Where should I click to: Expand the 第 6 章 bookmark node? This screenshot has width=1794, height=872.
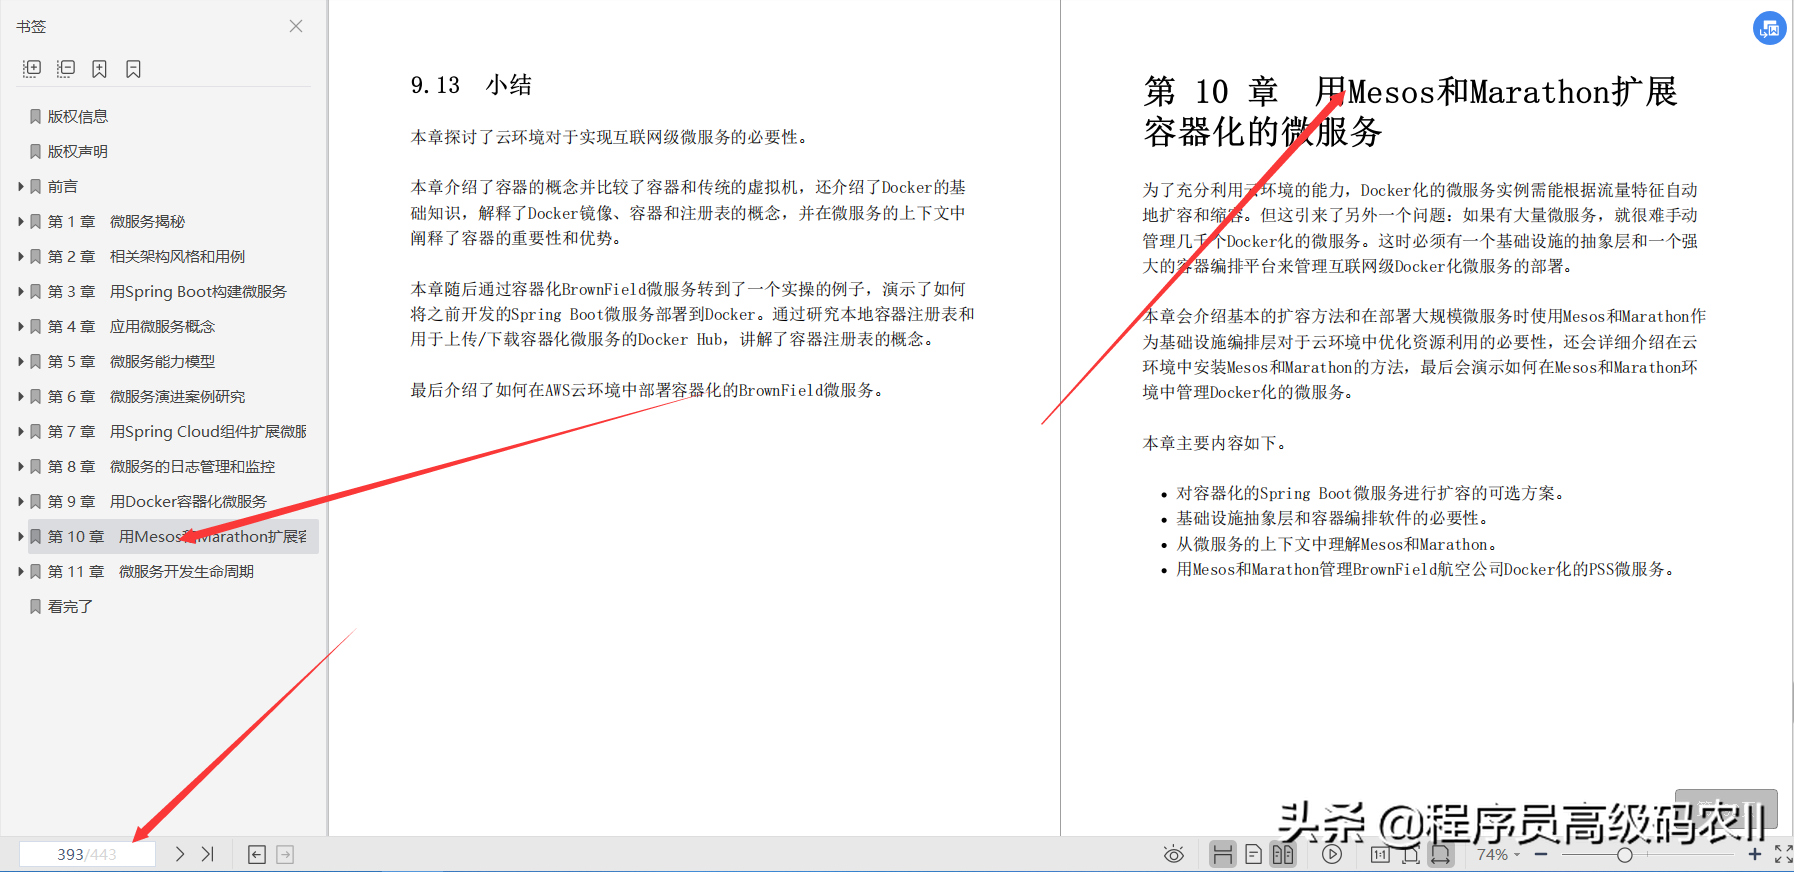pos(21,396)
